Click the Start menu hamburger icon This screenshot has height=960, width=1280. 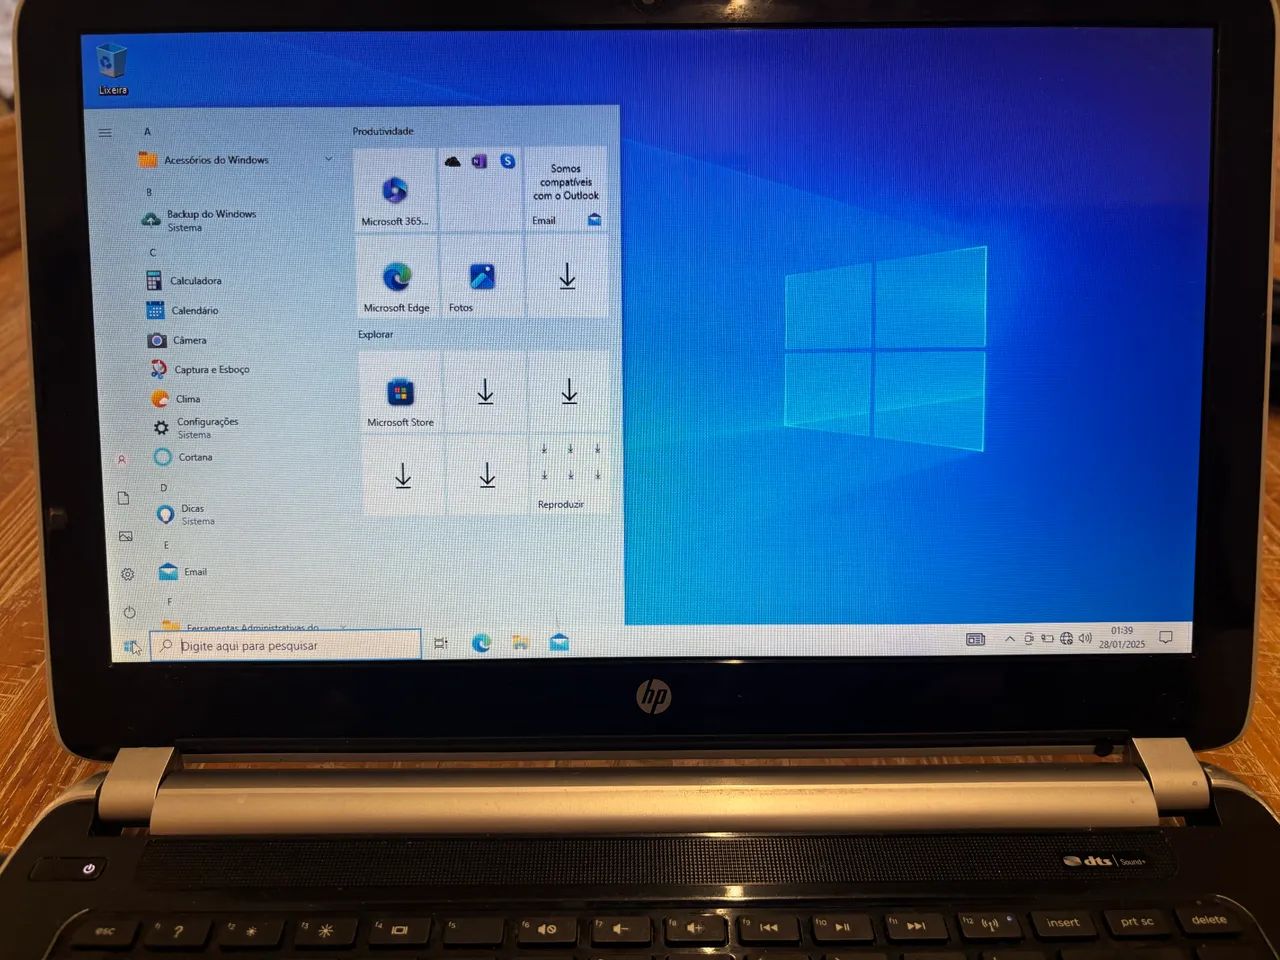pos(105,133)
